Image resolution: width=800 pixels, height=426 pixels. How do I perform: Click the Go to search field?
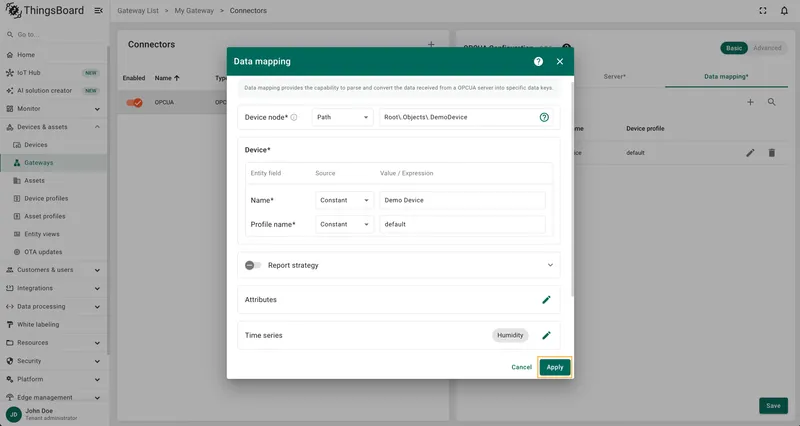[54, 35]
